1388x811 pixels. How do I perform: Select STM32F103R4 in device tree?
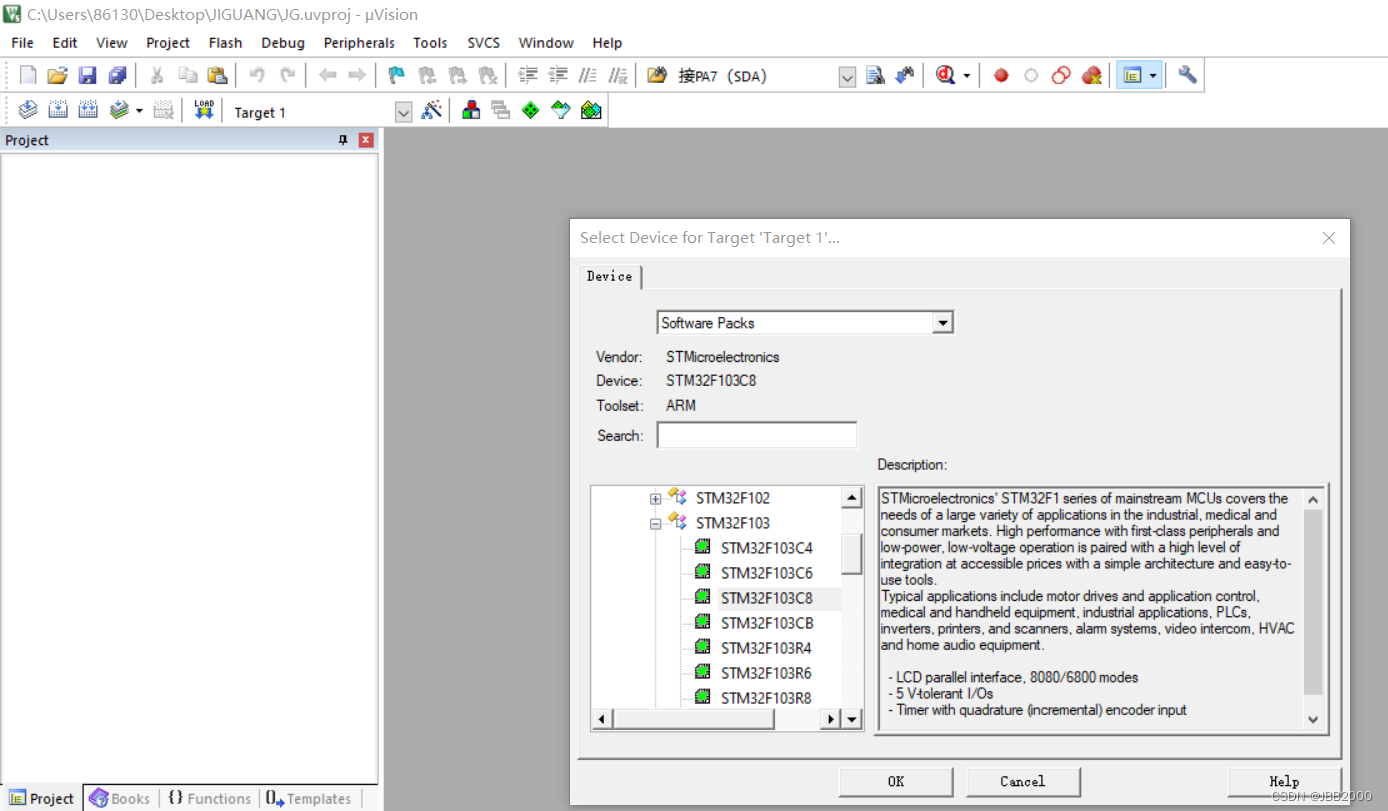click(767, 648)
